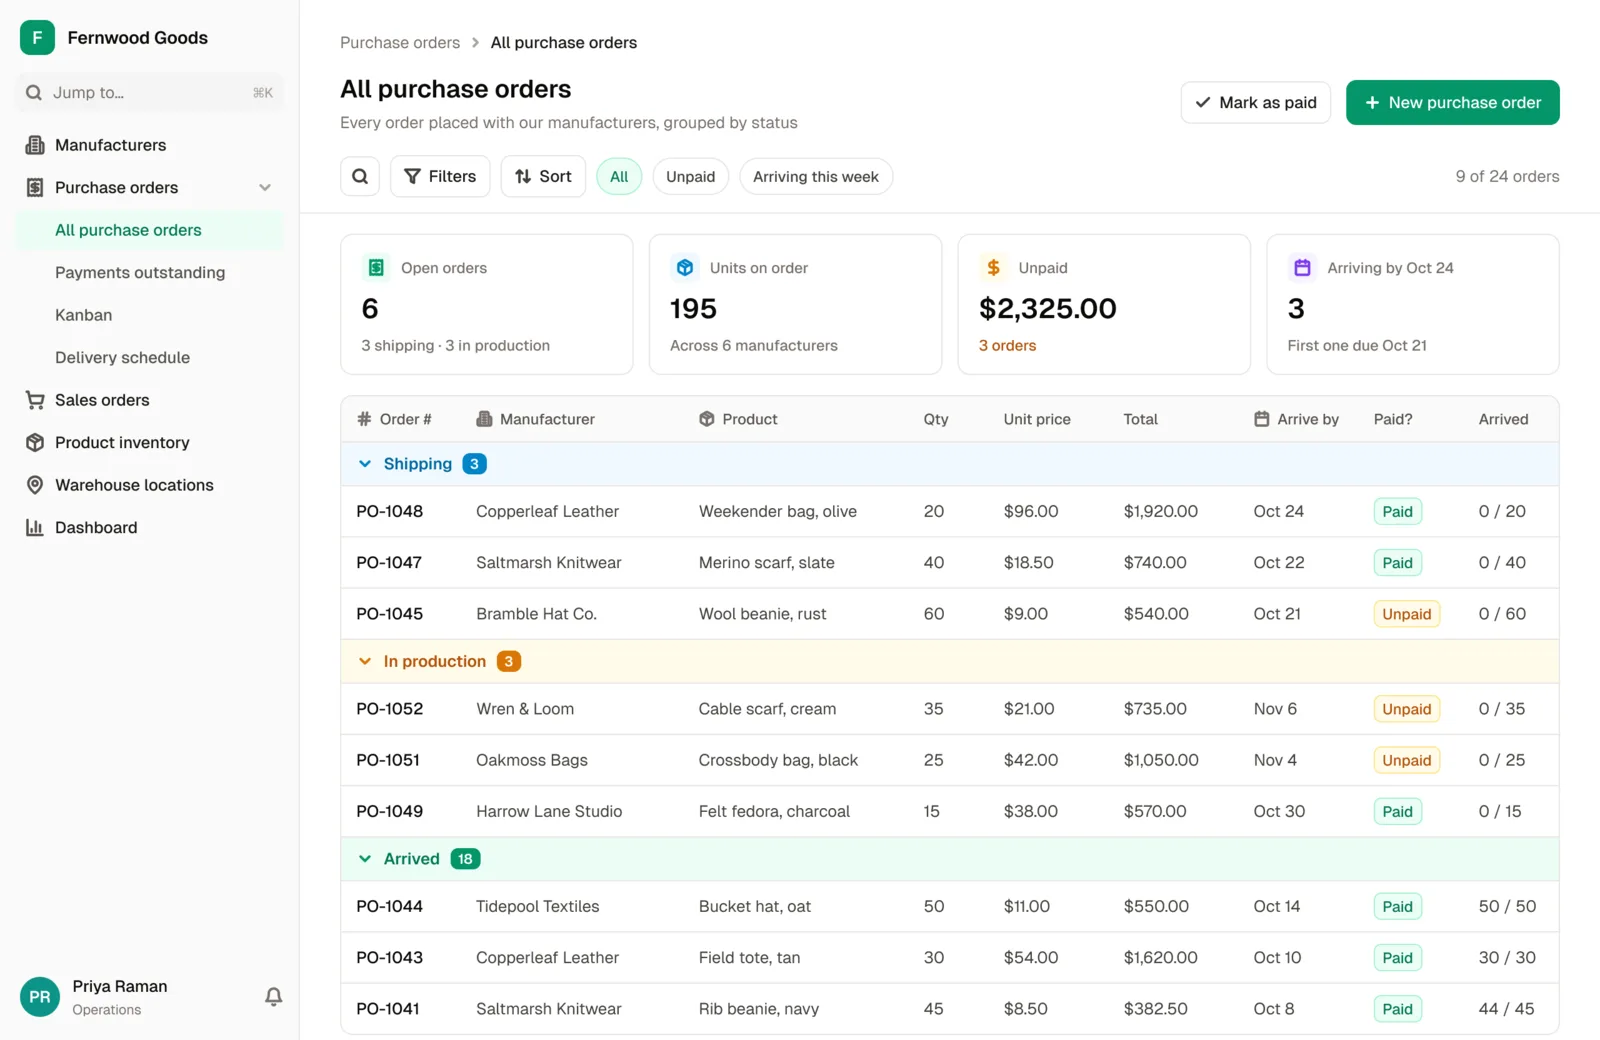This screenshot has height=1040, width=1600.
Task: Open the Kanban view
Action: pyautogui.click(x=150, y=315)
